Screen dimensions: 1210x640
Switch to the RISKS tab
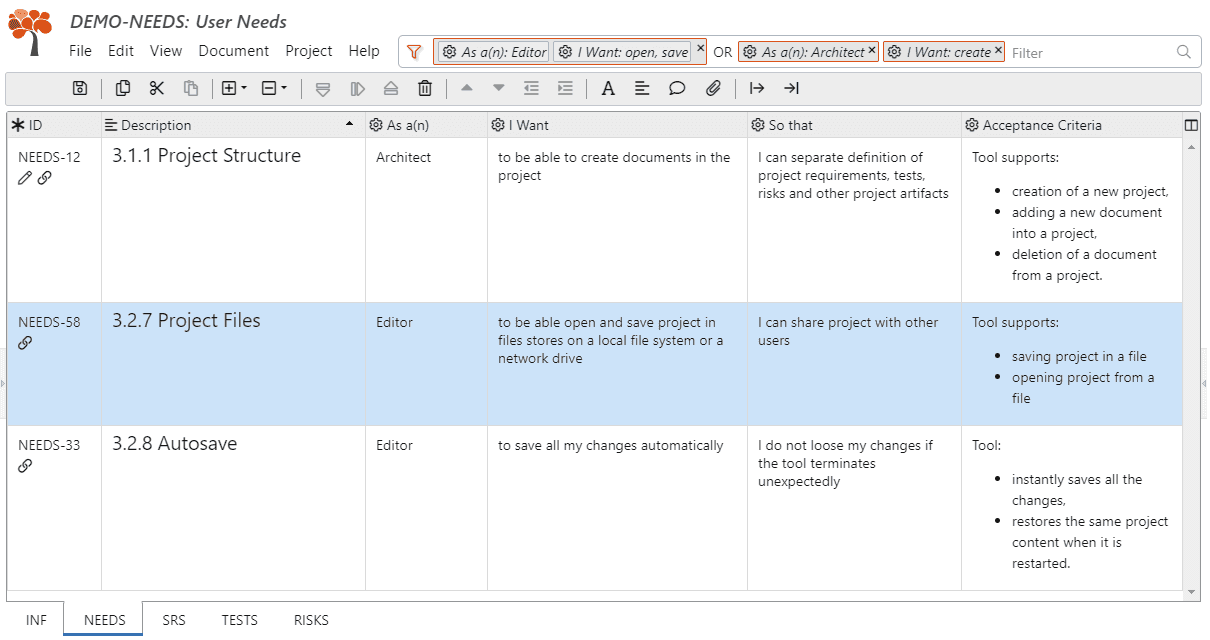pos(311,620)
